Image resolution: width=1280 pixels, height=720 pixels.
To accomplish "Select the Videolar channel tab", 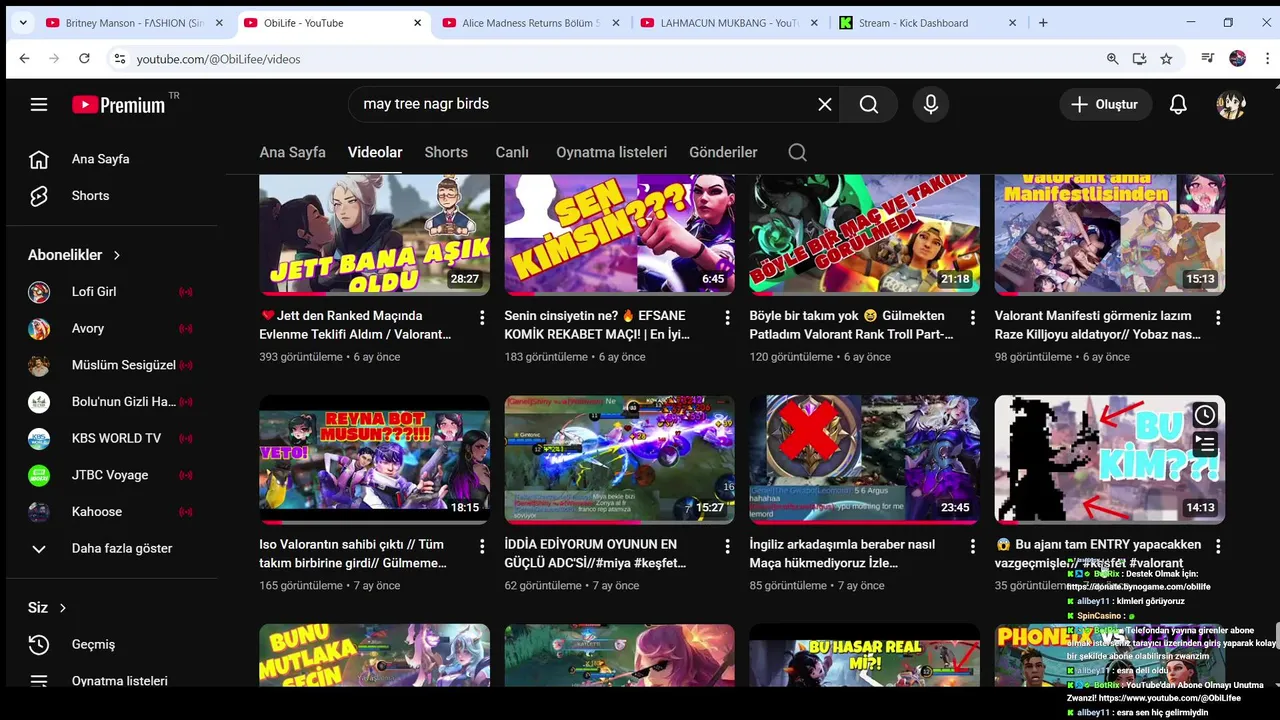I will (x=375, y=152).
